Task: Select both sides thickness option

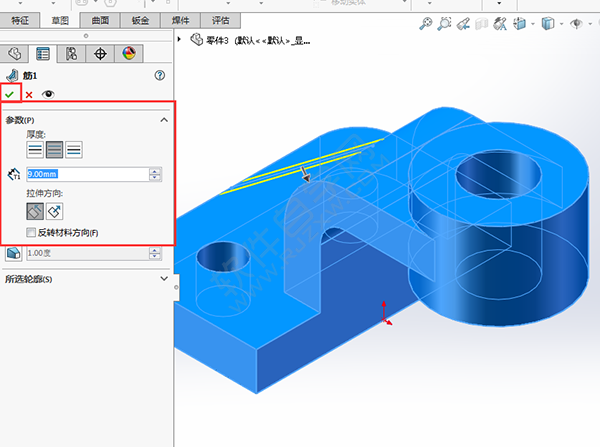Action: 54,150
